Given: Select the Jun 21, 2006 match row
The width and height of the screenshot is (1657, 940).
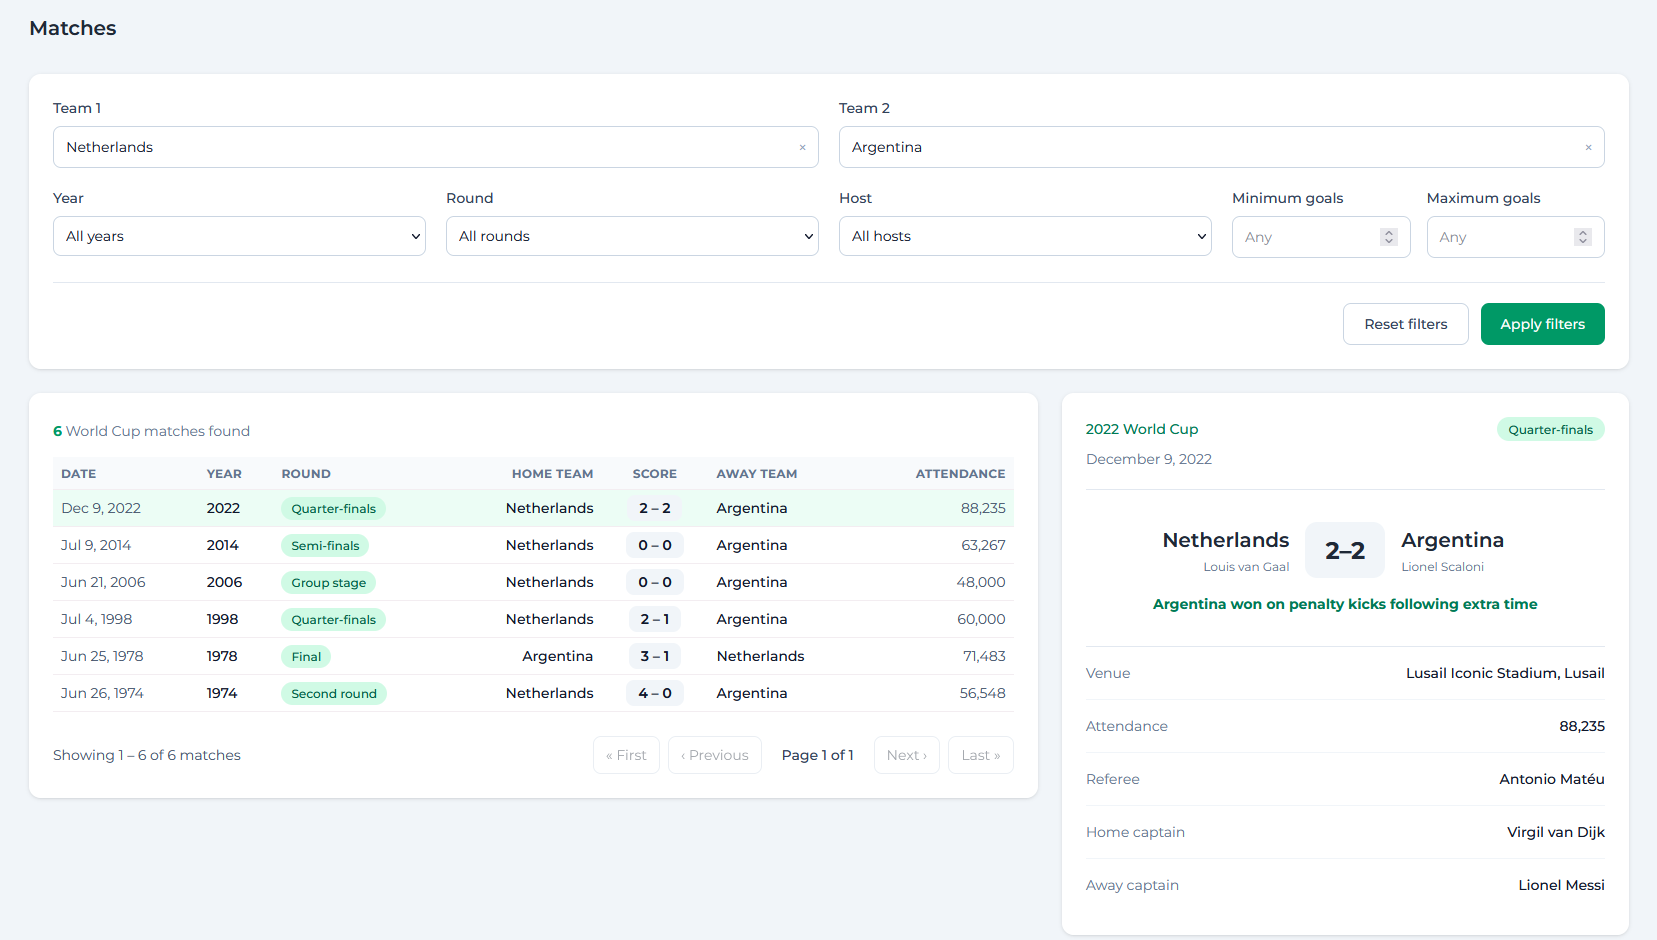Looking at the screenshot, I should click(533, 582).
